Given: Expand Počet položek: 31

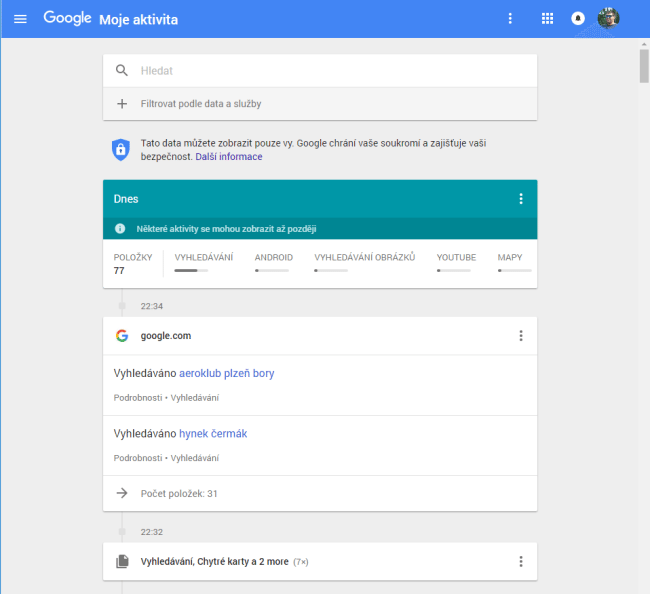Looking at the screenshot, I should click(x=320, y=493).
